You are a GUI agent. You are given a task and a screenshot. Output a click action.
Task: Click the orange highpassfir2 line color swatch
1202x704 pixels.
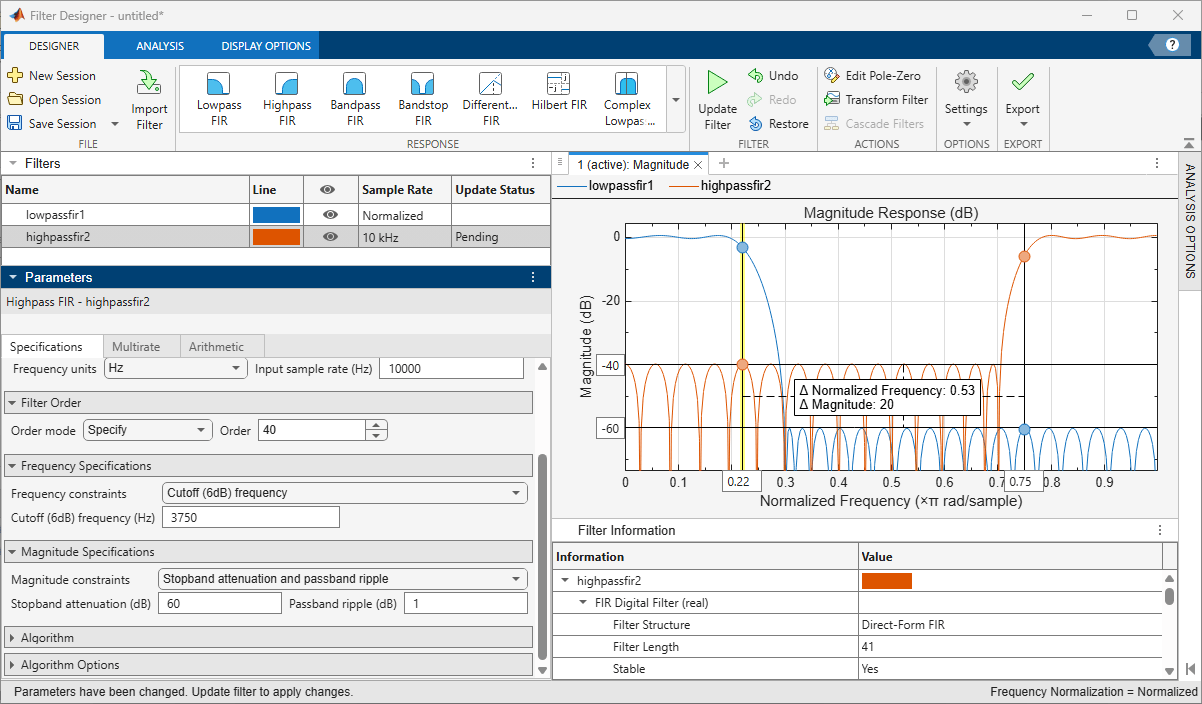coord(276,236)
